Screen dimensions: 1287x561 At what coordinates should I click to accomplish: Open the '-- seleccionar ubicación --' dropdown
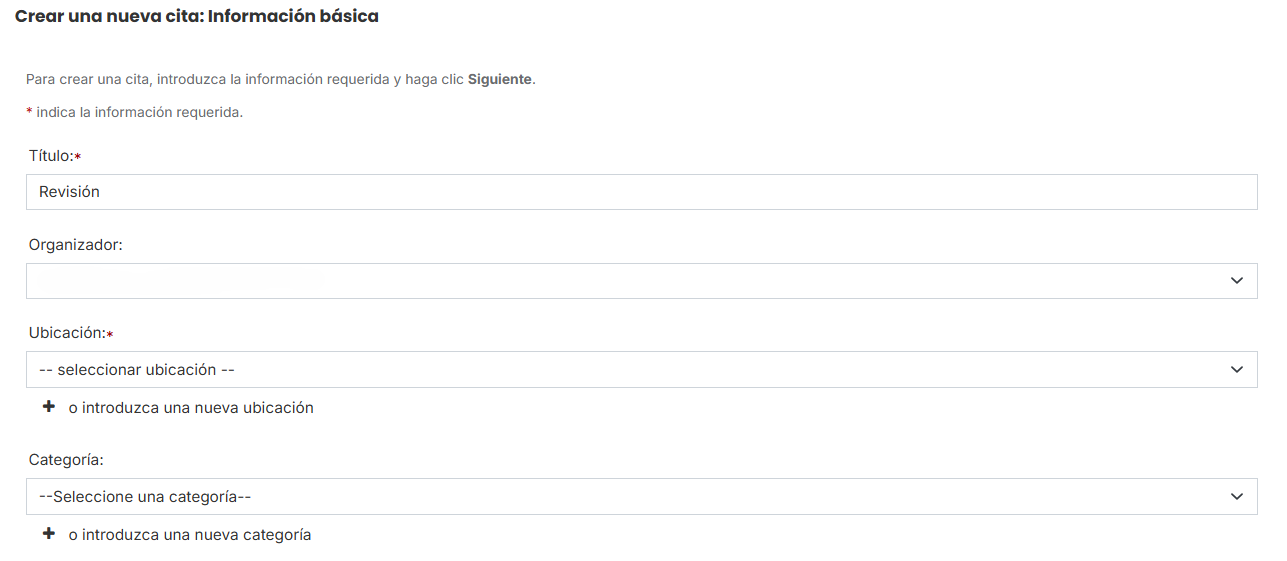[642, 369]
